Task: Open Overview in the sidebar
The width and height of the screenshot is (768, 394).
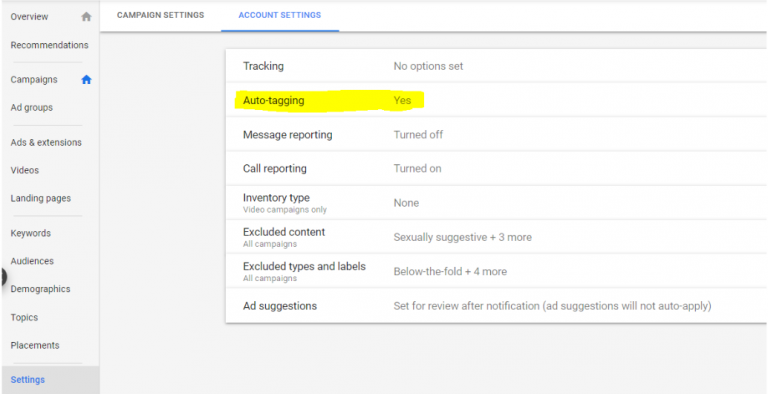Action: tap(29, 17)
